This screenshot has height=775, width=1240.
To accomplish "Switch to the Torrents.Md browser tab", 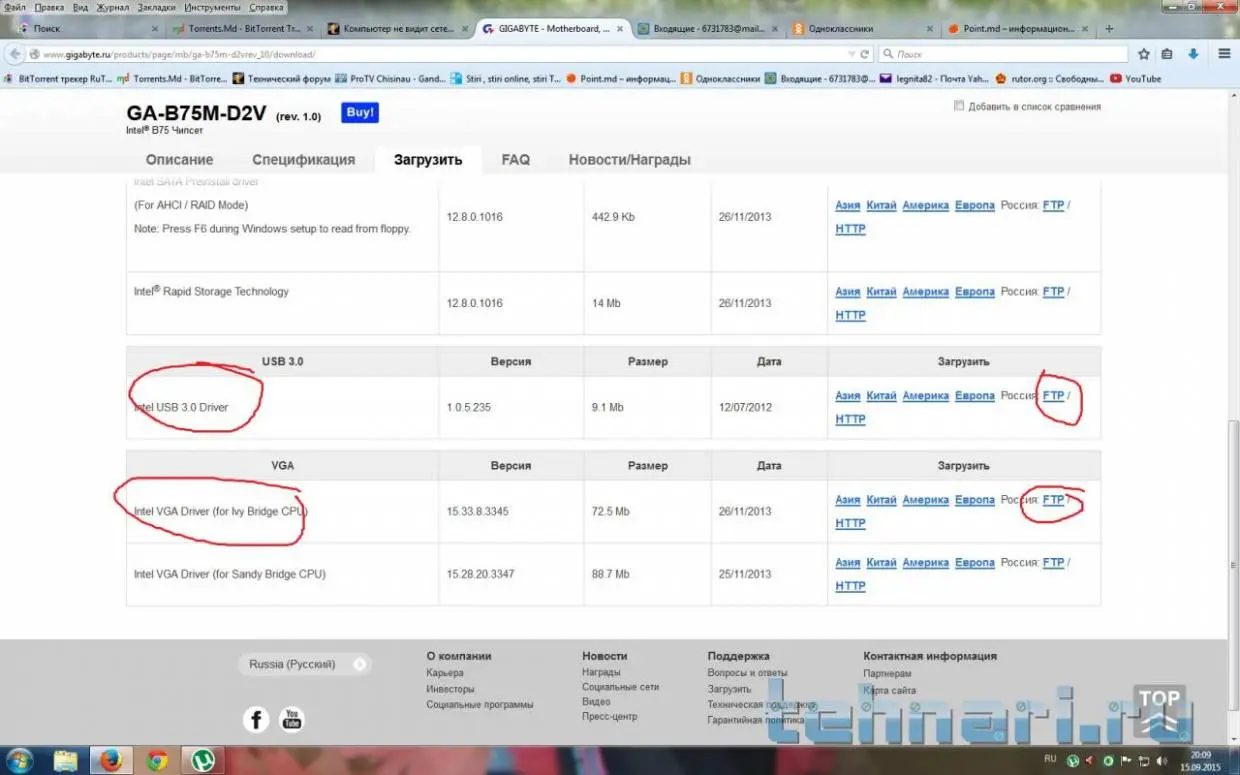I will coord(244,29).
